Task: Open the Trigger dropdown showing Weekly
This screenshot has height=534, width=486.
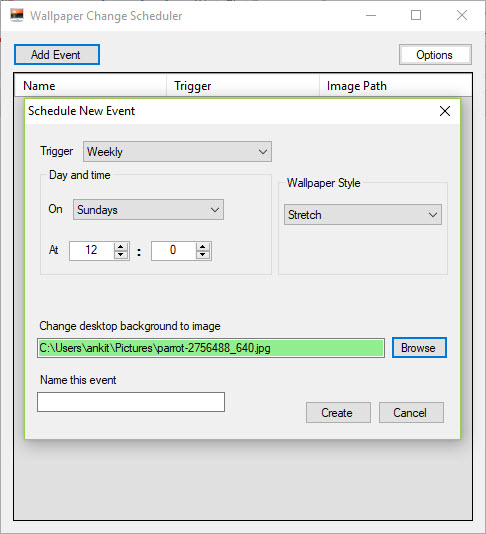Action: click(177, 152)
